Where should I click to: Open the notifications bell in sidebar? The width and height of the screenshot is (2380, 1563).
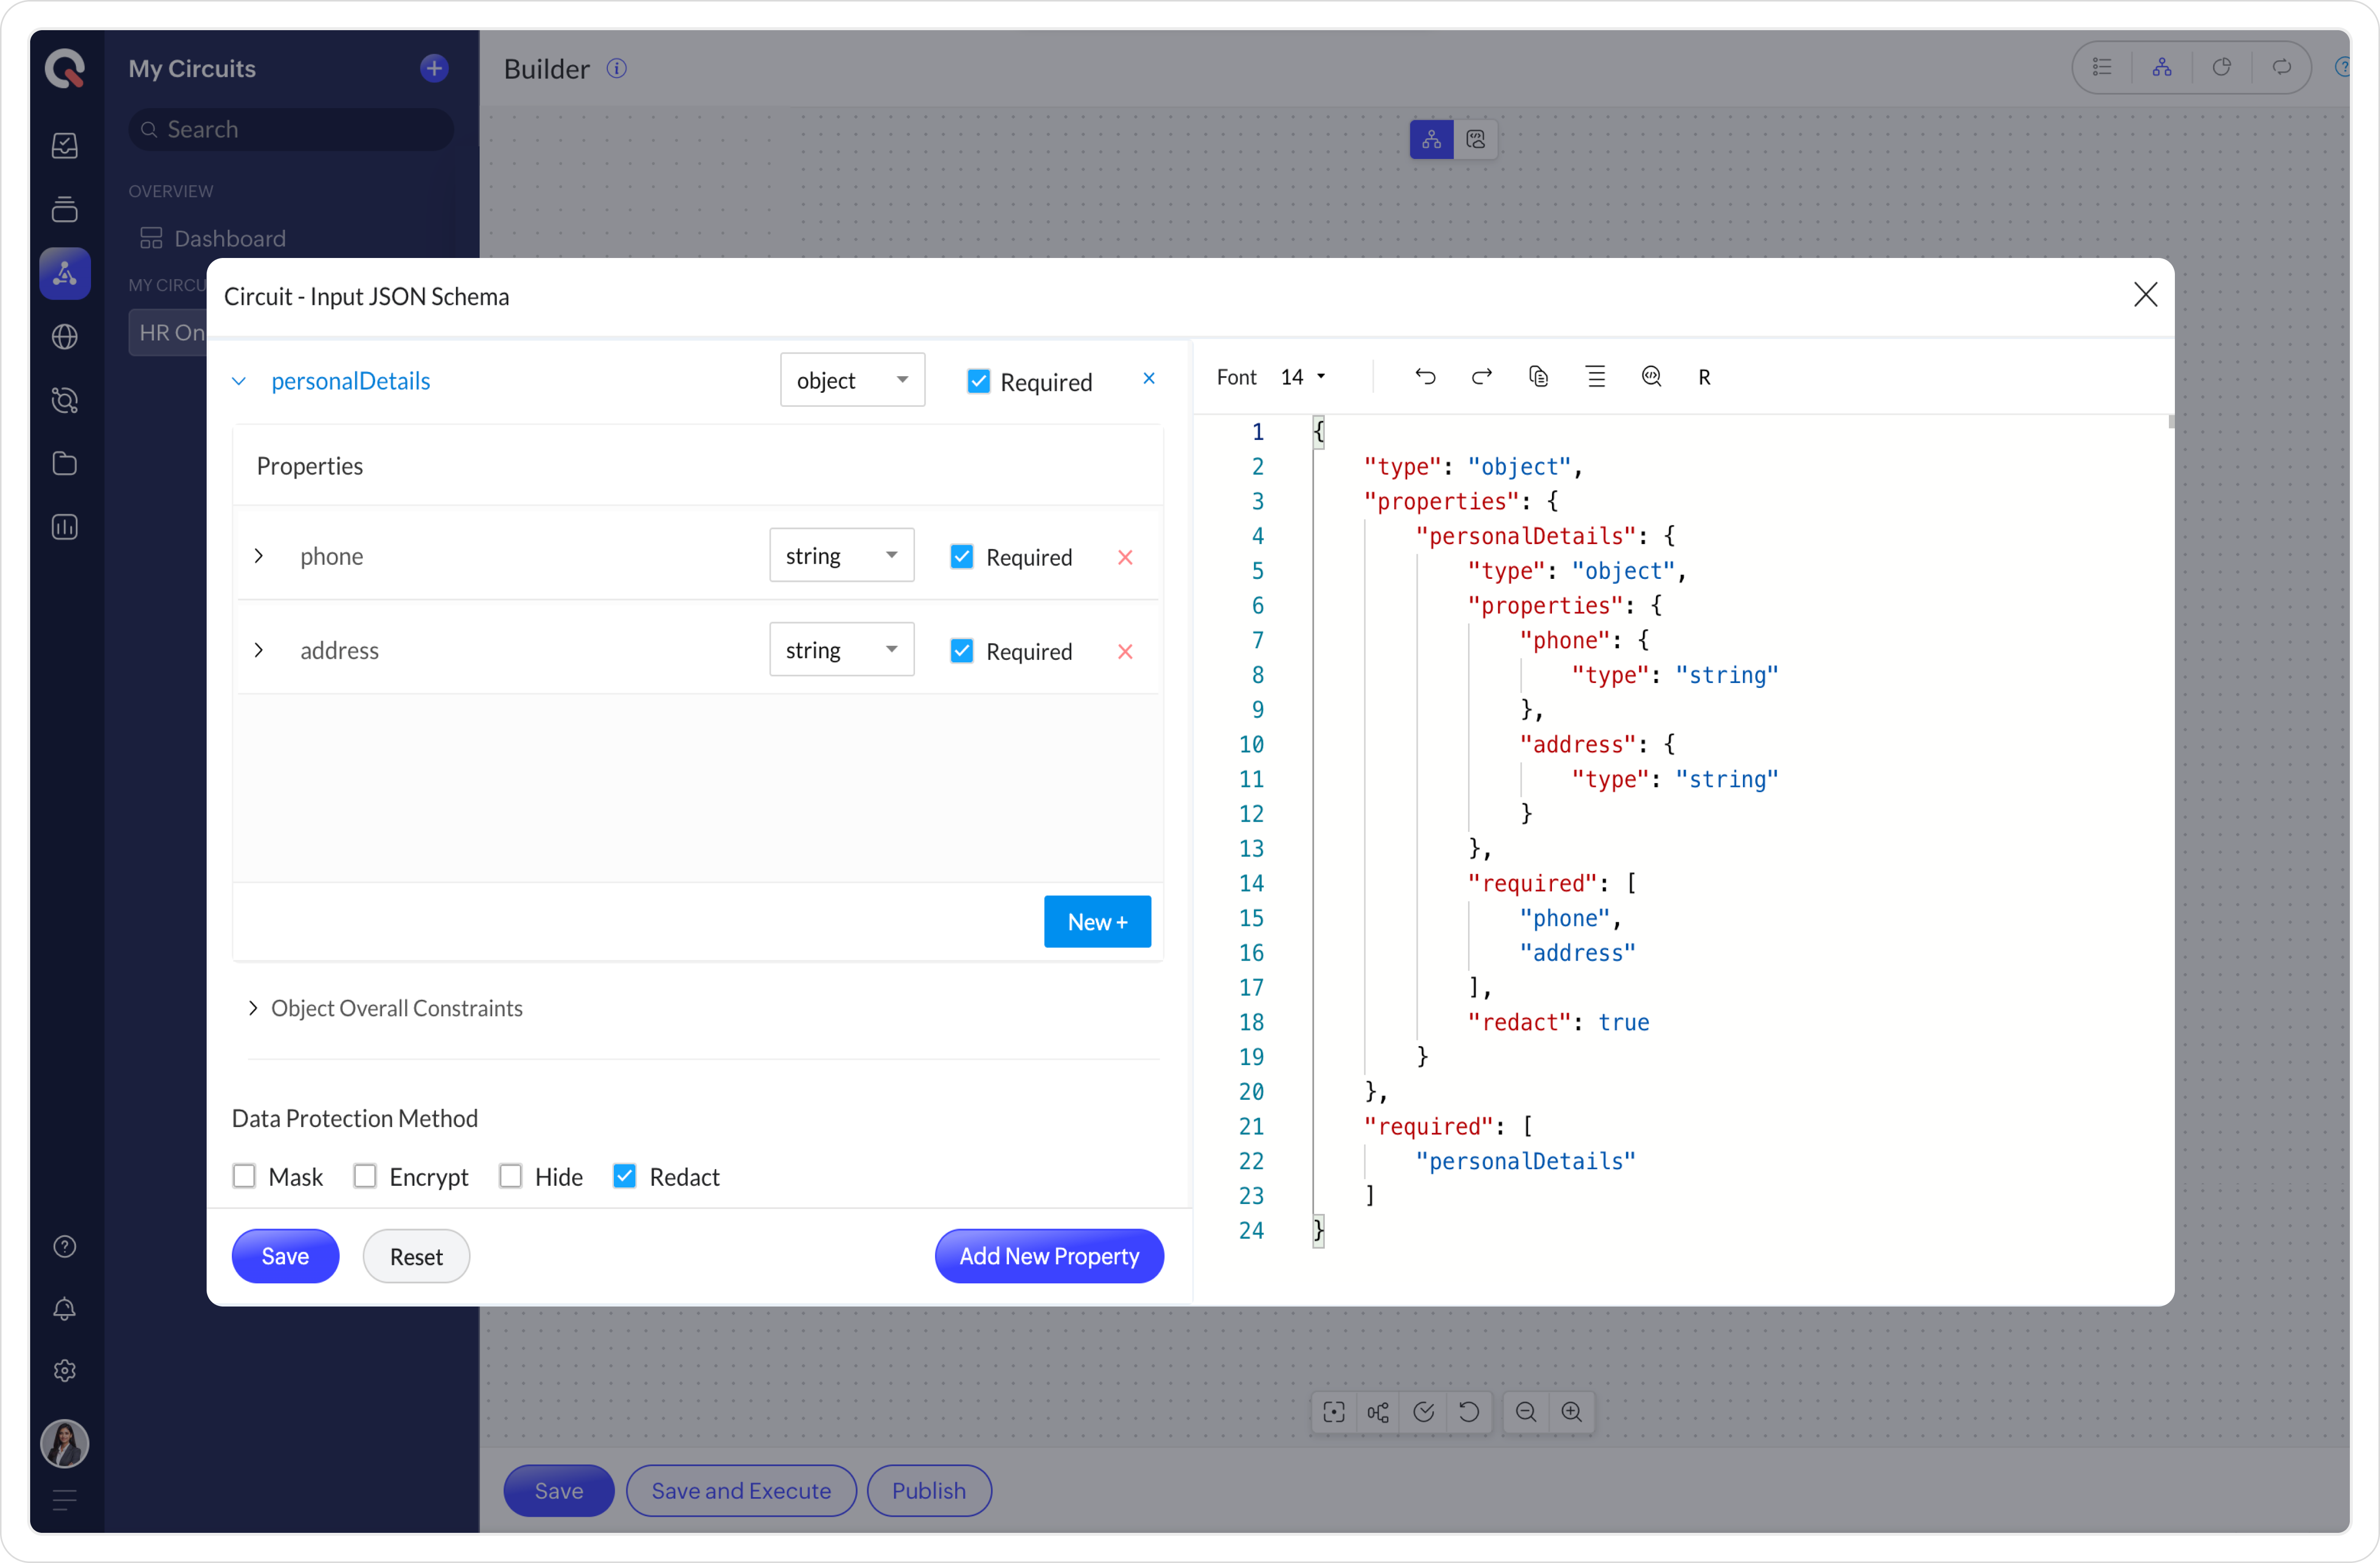(65, 1308)
